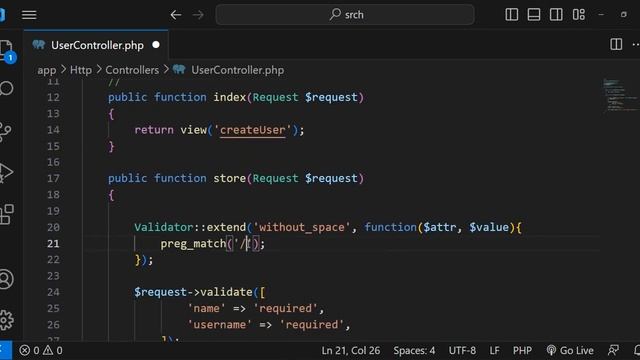
Task: Toggle the primary side bar layout icon
Action: tap(511, 15)
